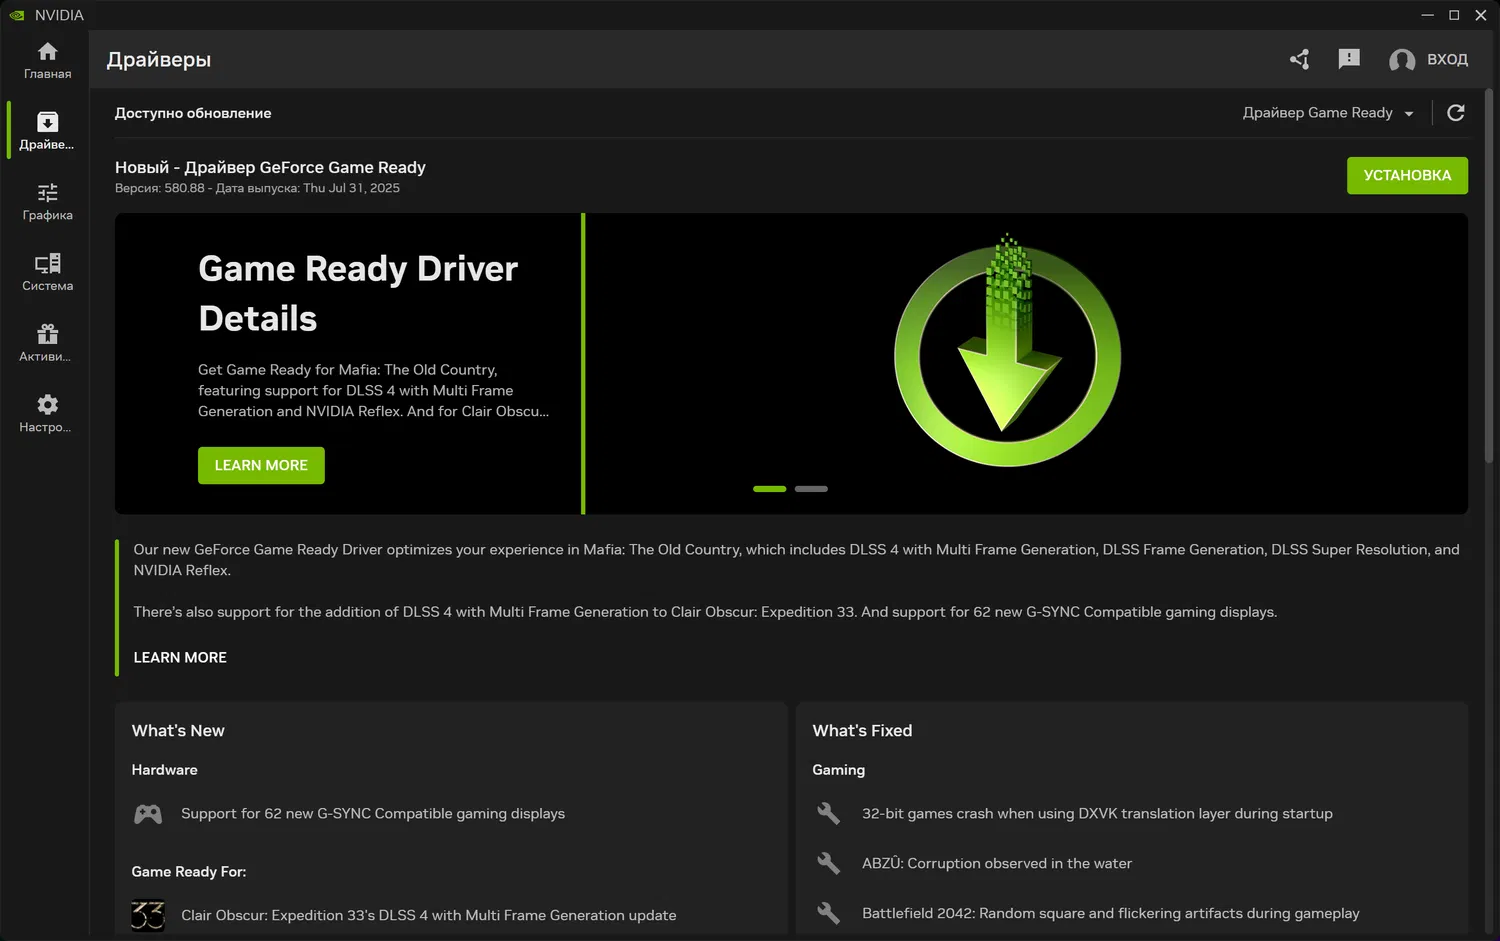Click the gamepad icon for G-SYNC displays
This screenshot has height=941, width=1500.
[148, 814]
